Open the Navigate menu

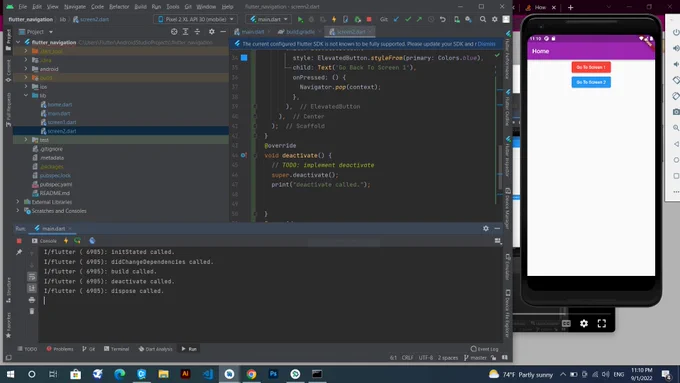pyautogui.click(x=75, y=7)
